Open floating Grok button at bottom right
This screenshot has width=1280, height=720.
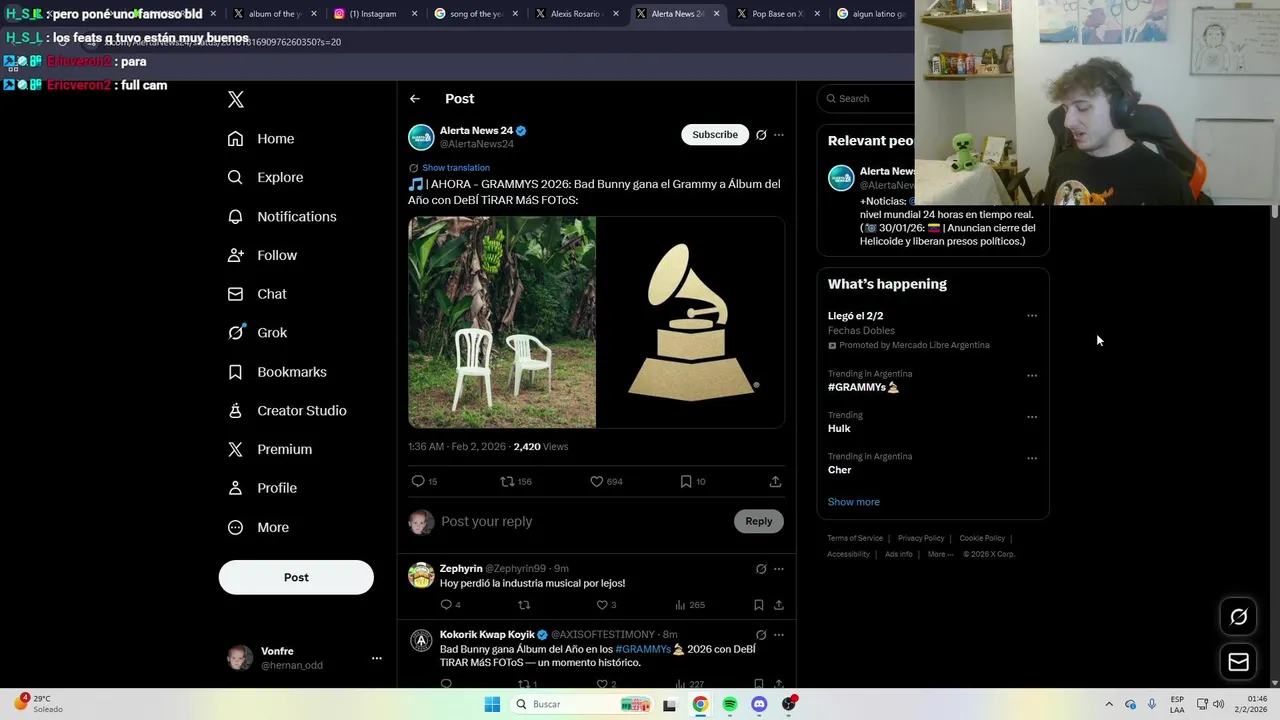(x=1238, y=617)
